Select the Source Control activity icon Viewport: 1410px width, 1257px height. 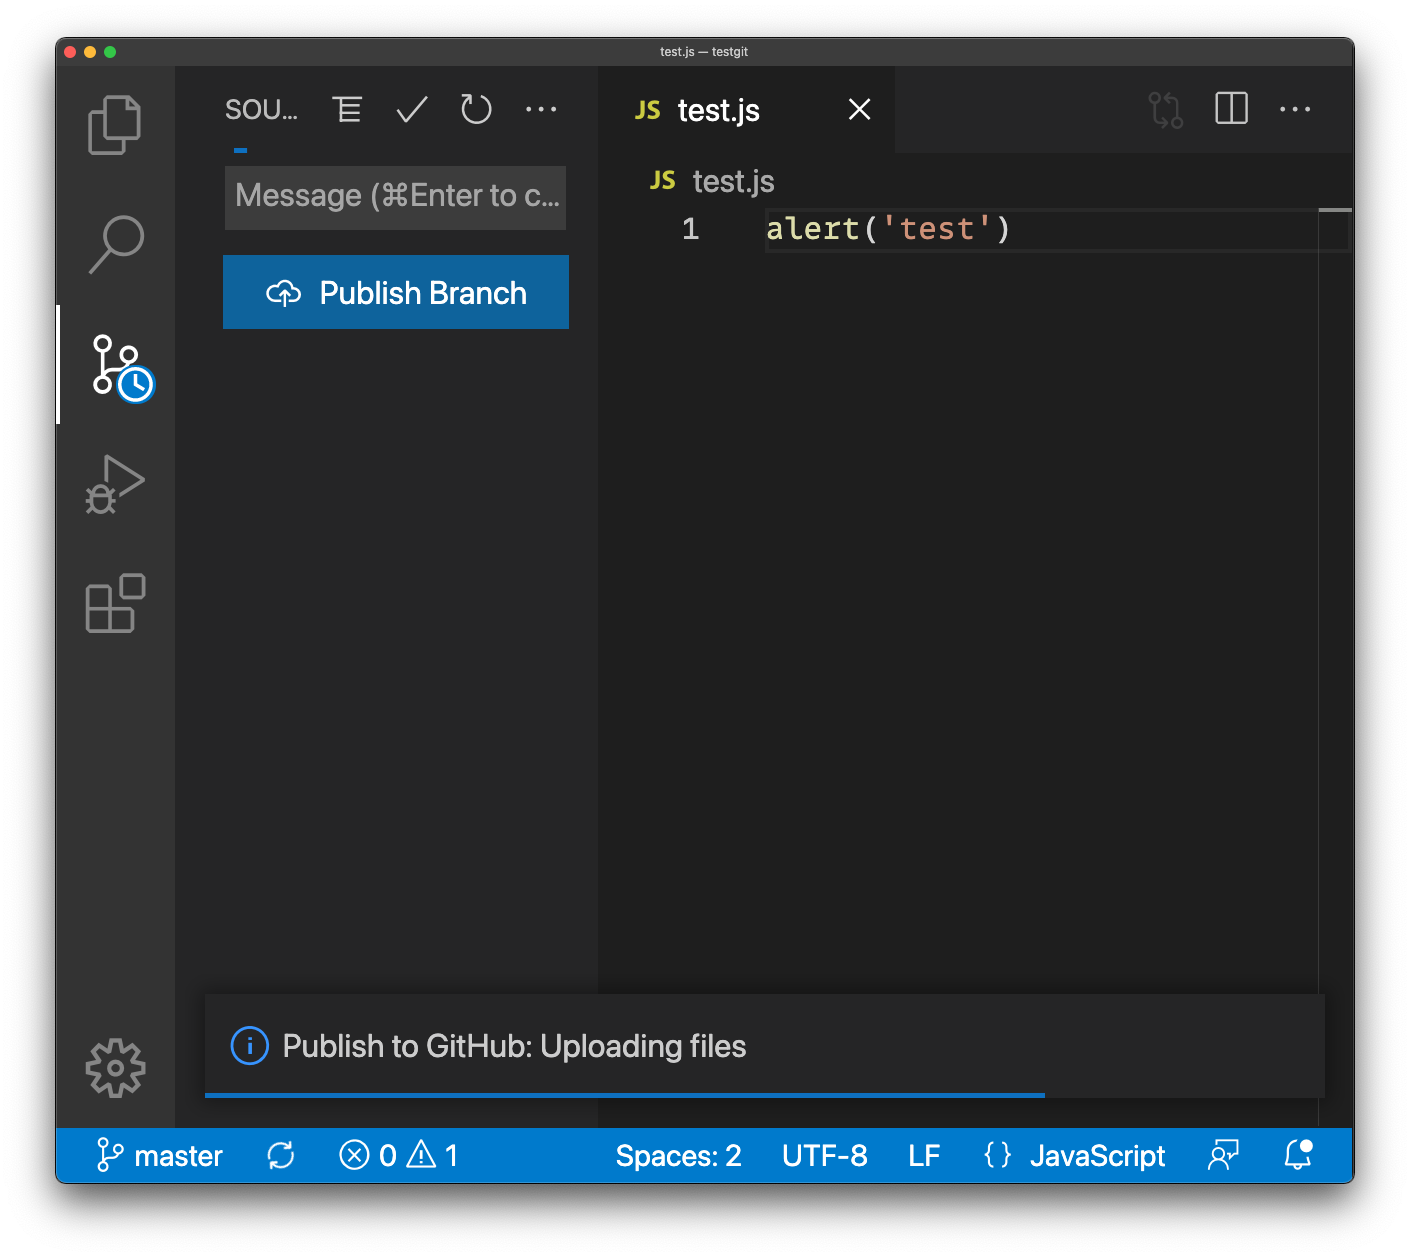point(117,365)
